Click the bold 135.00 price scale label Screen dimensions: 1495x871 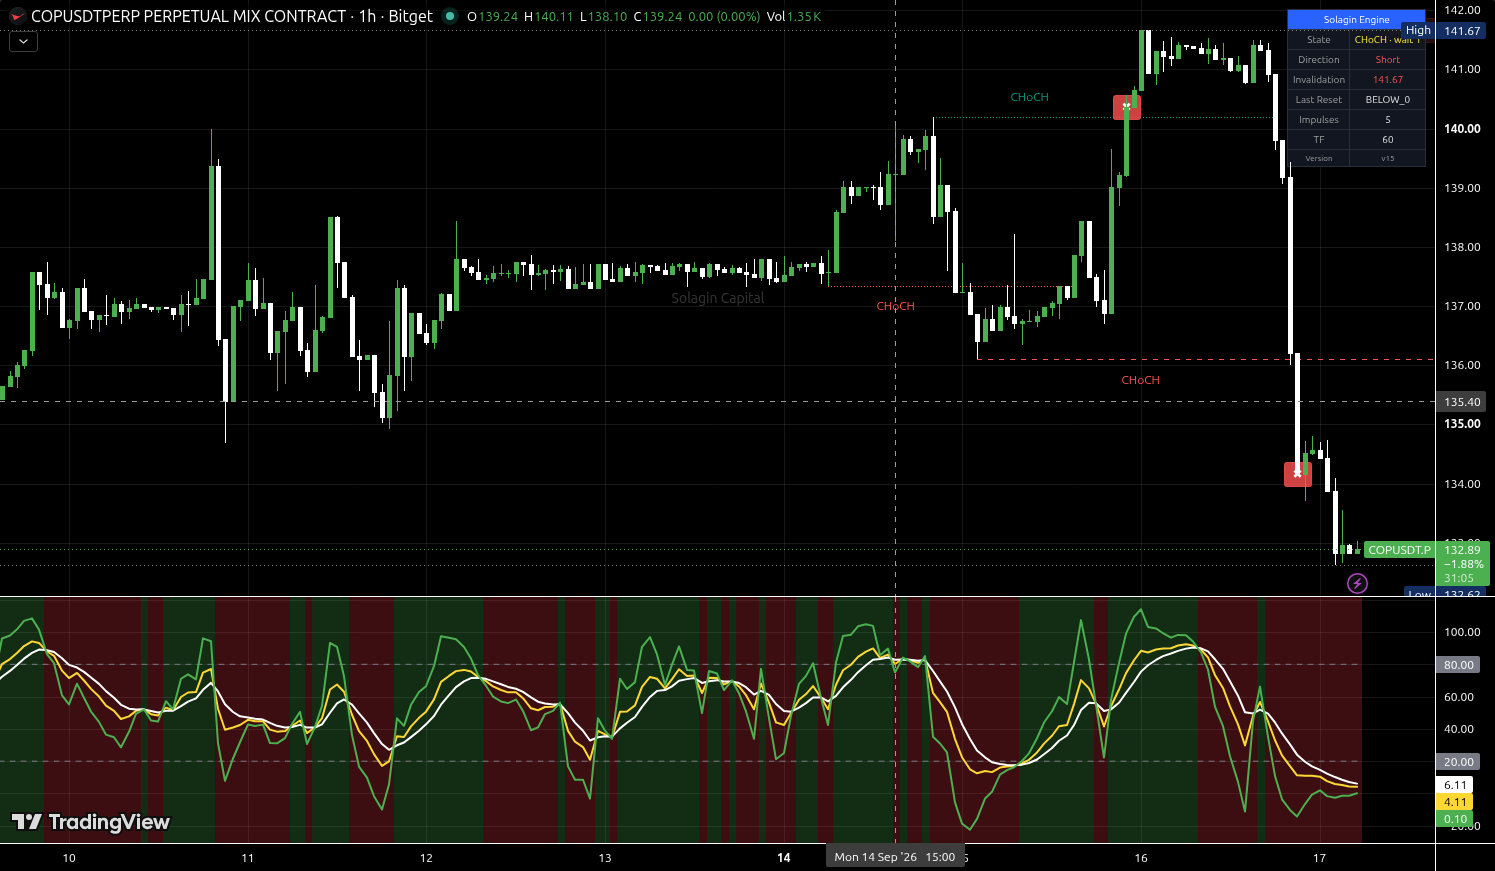1462,424
